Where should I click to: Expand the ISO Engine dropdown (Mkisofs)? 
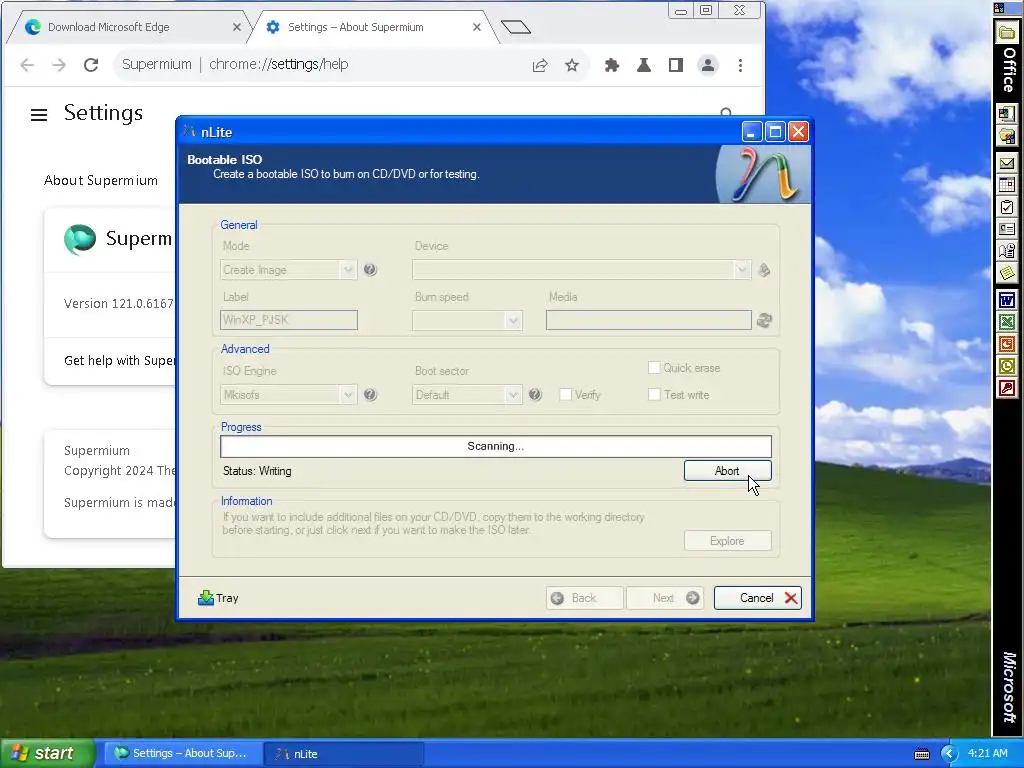pyautogui.click(x=348, y=394)
